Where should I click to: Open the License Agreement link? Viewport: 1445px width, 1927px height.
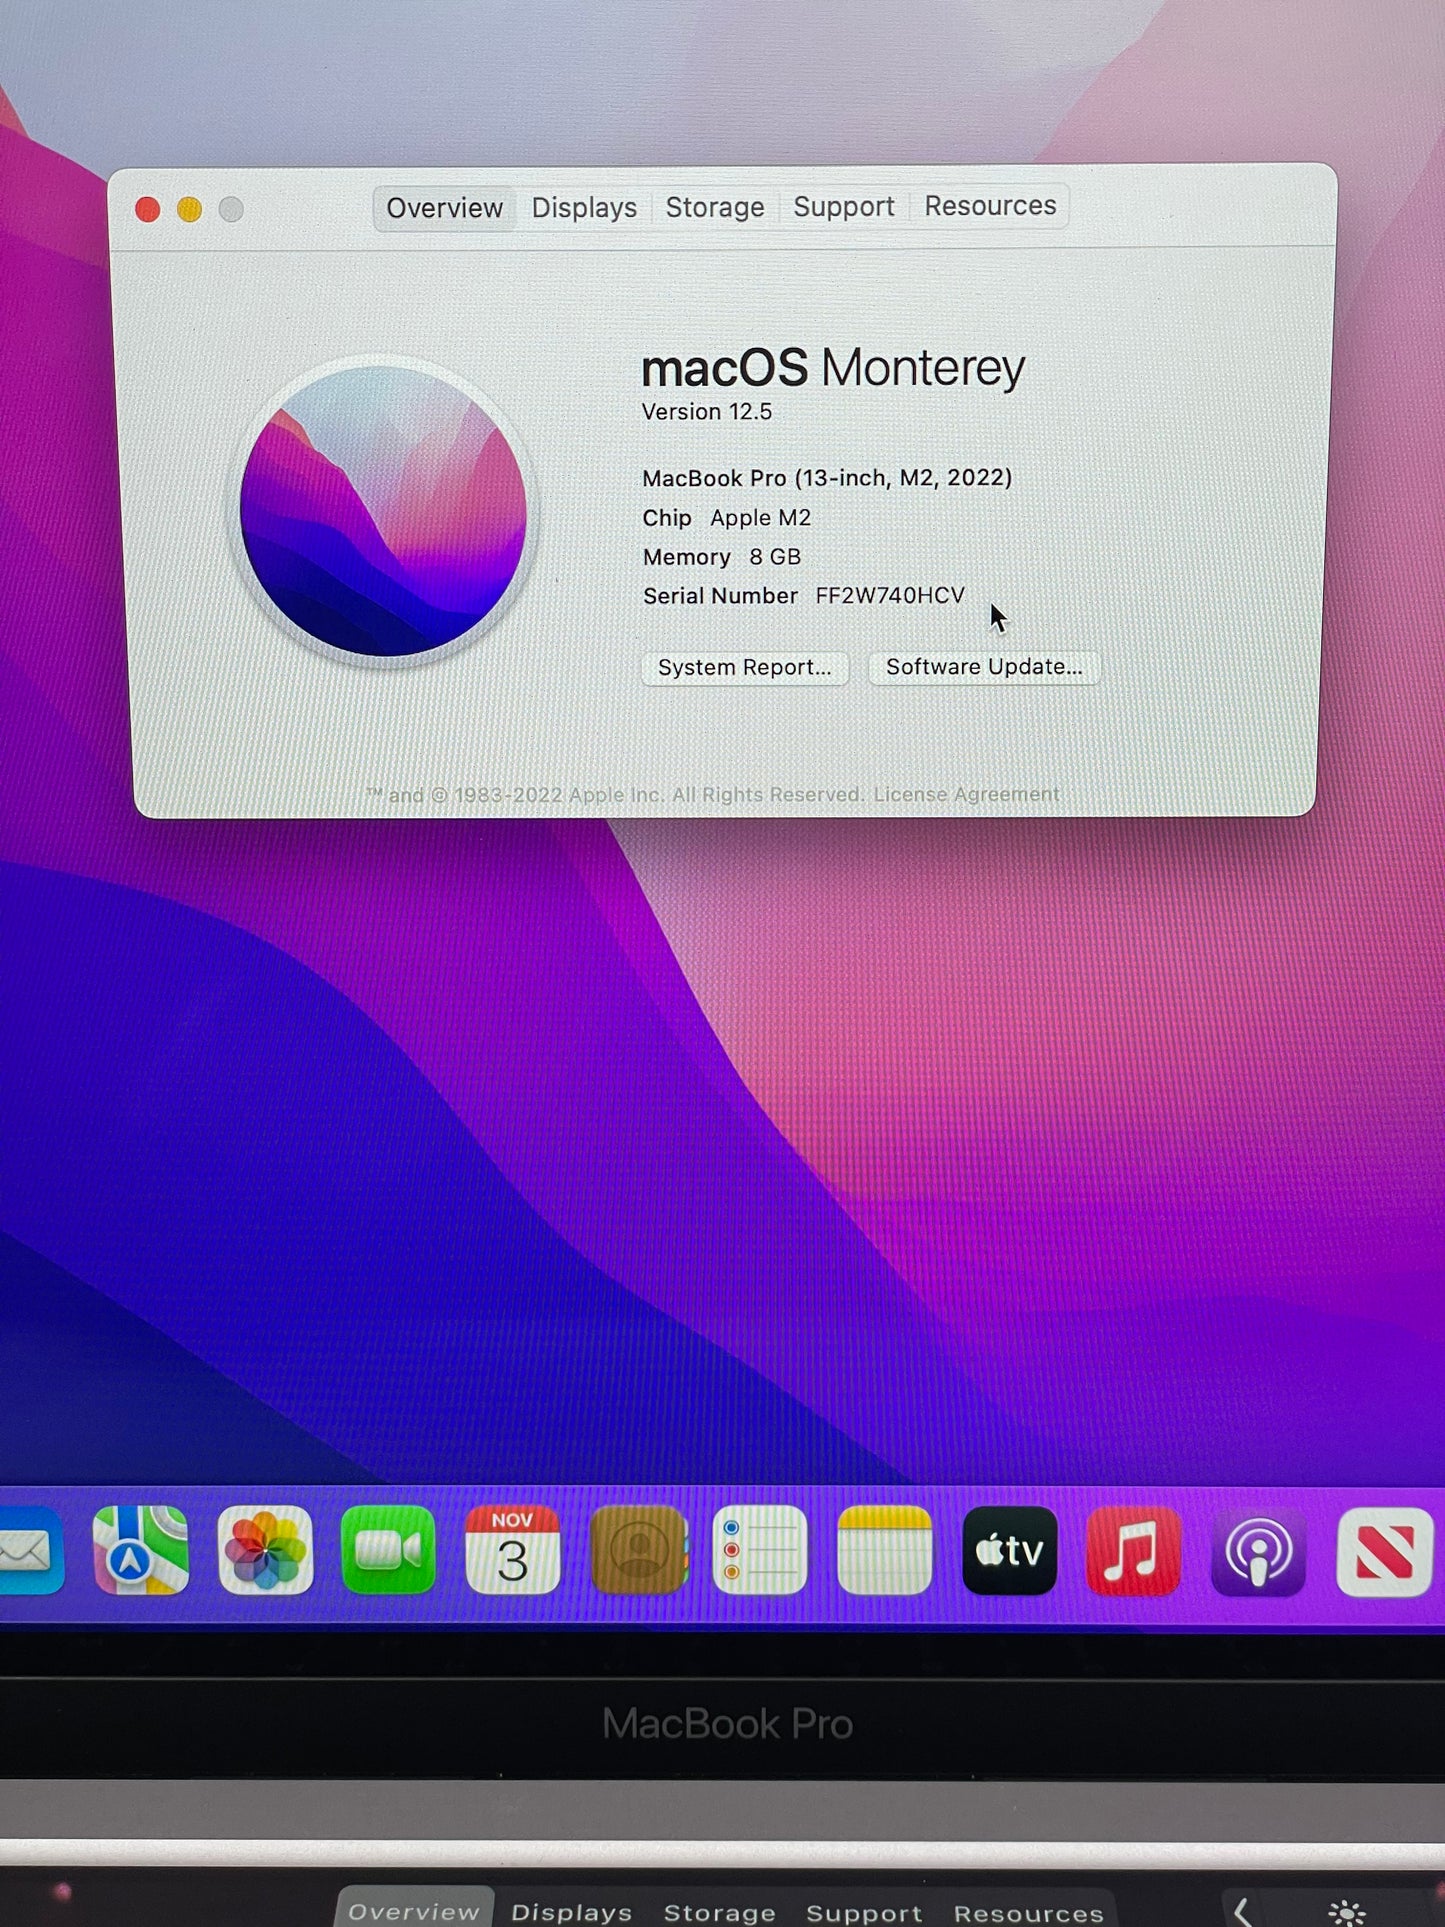tap(966, 794)
